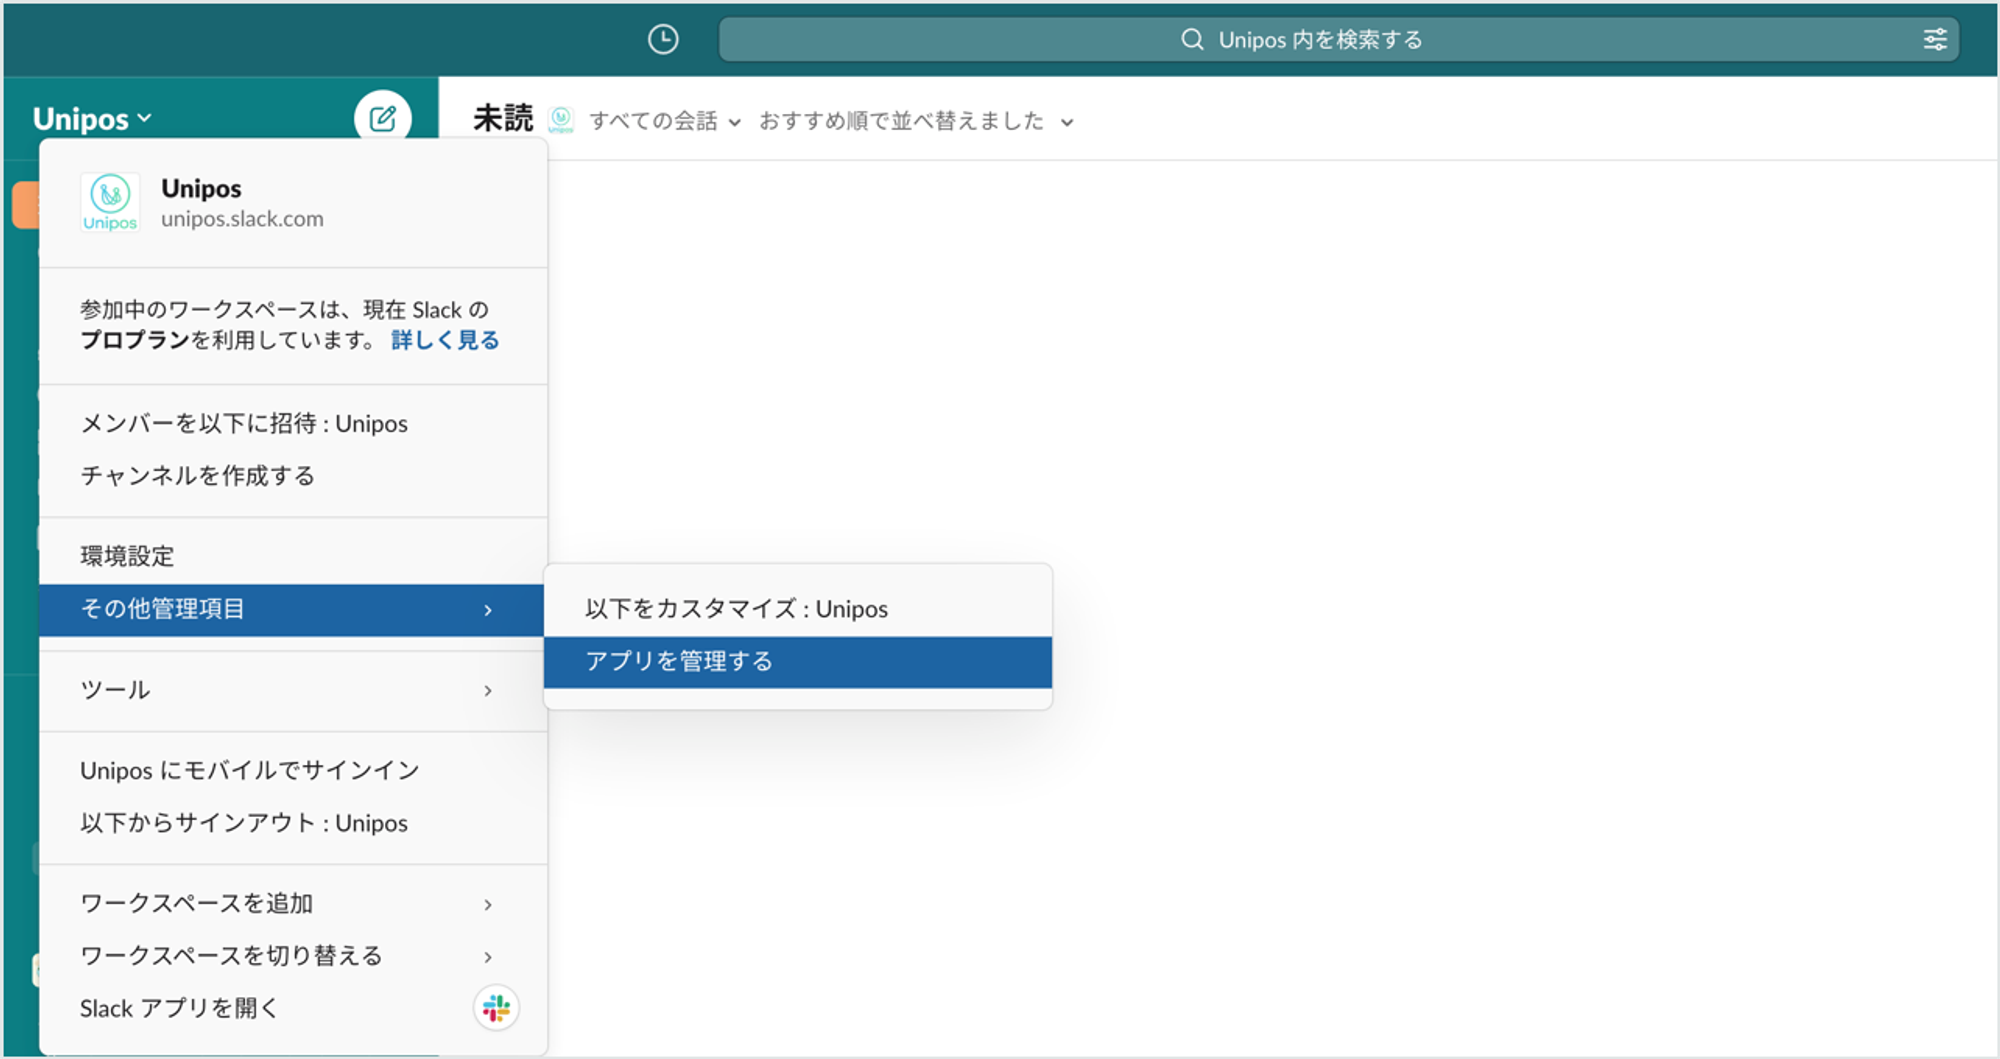Choose メンバーを以下に招待 : Unipos

[x=292, y=424]
